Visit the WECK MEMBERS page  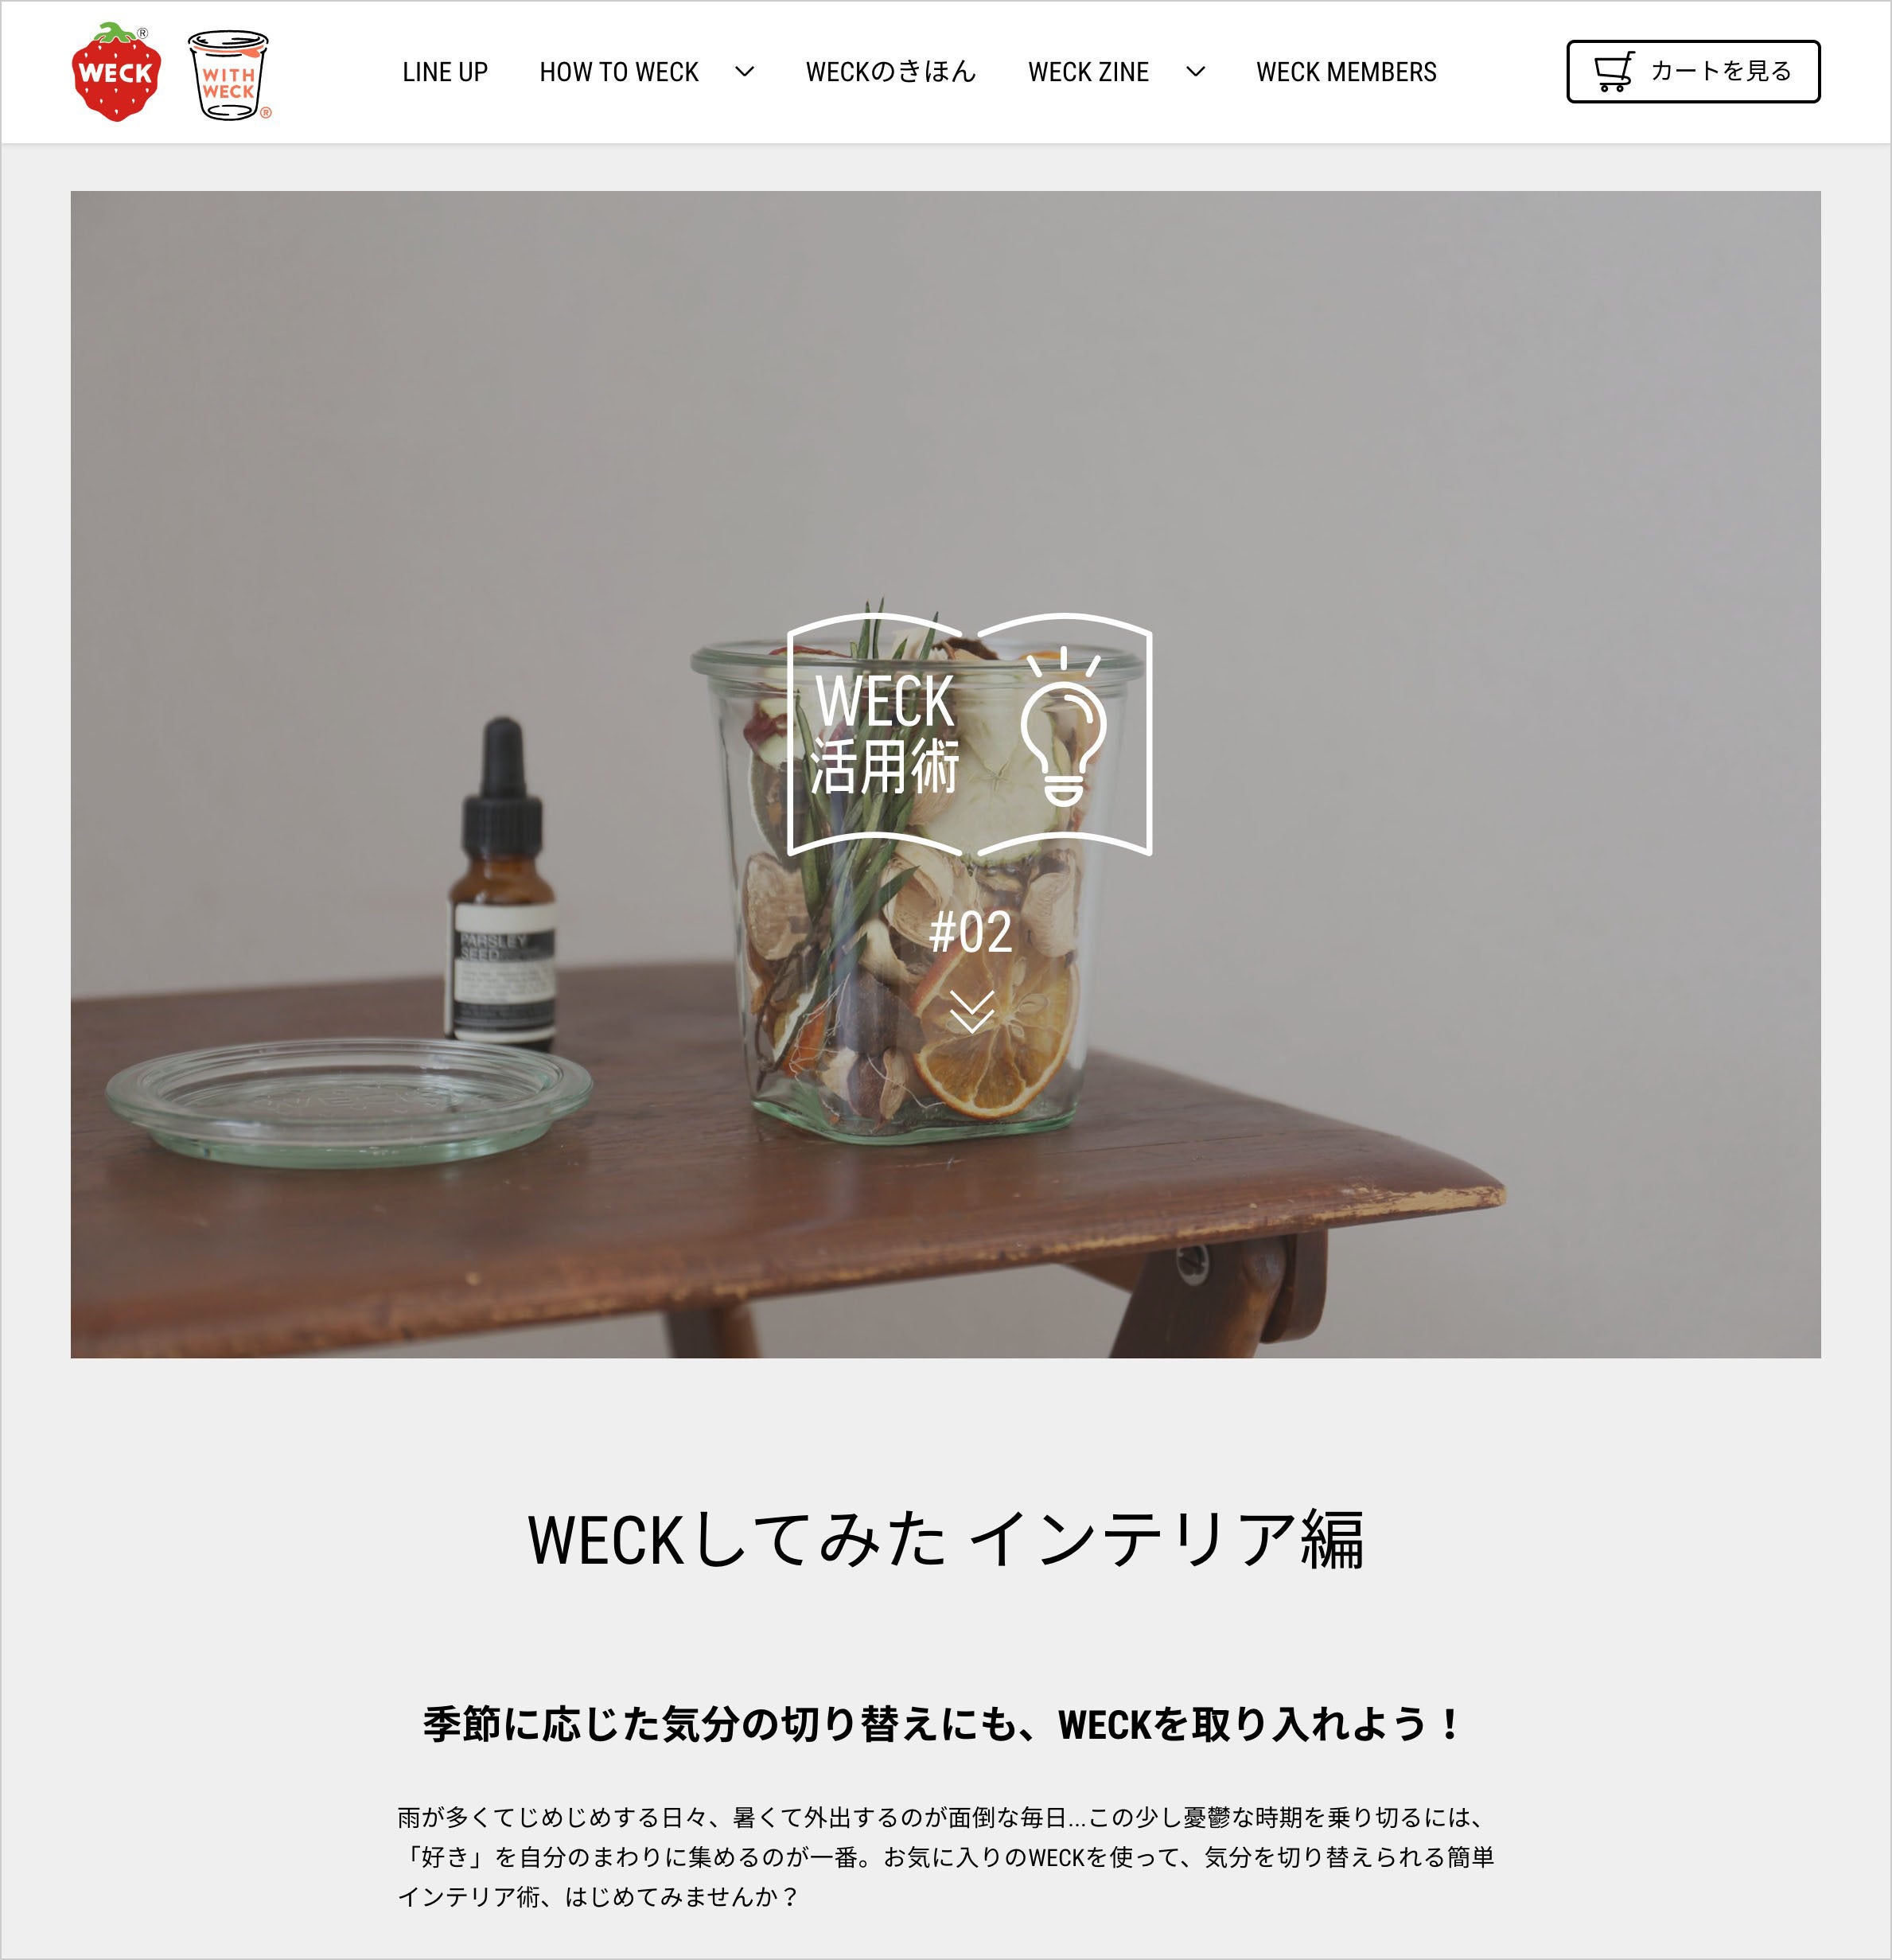click(x=1346, y=72)
